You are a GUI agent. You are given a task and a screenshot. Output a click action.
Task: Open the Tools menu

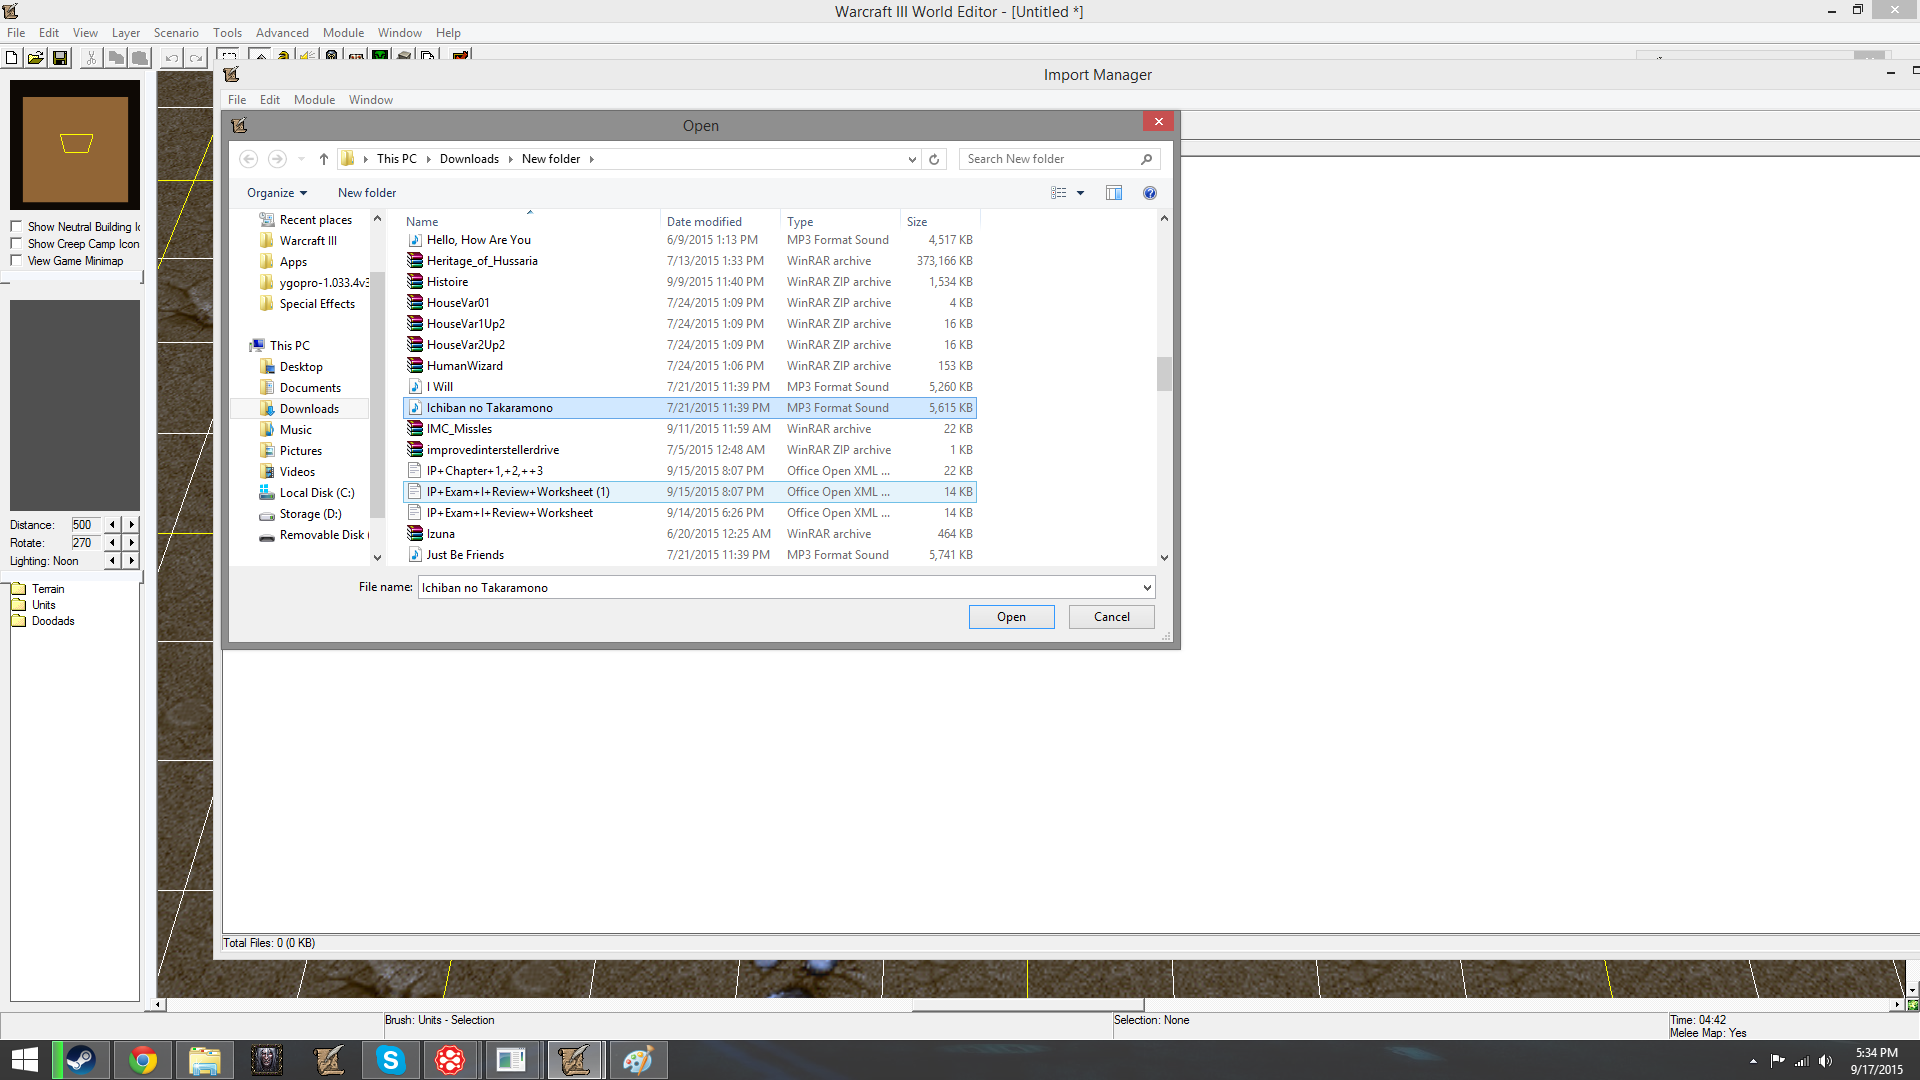(227, 33)
